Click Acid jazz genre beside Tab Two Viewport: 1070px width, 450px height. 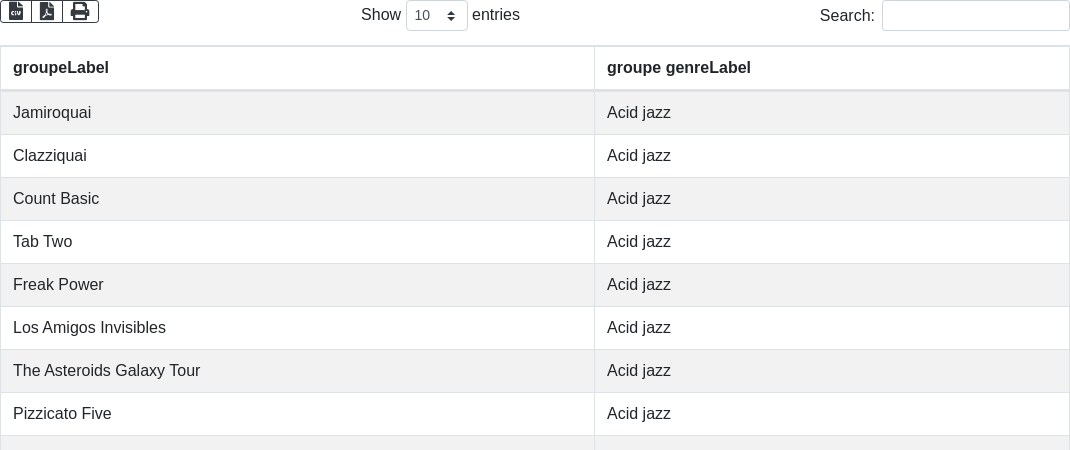pyautogui.click(x=639, y=242)
